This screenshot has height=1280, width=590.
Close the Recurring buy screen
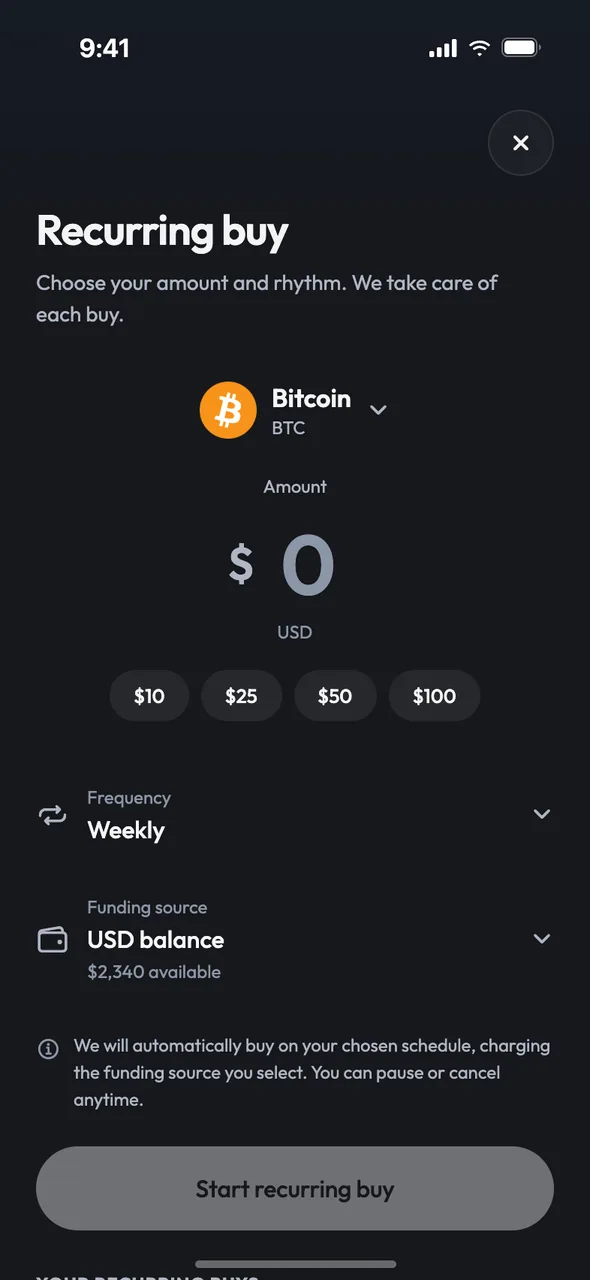coord(520,143)
